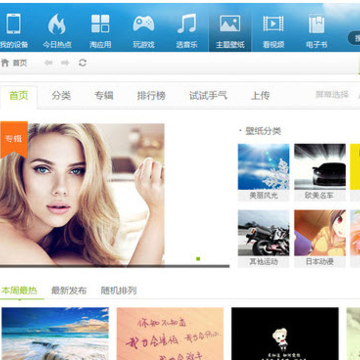Open 其他运动 motorcycle category thumbnail
Screen dimensions: 360x360
pos(263,233)
